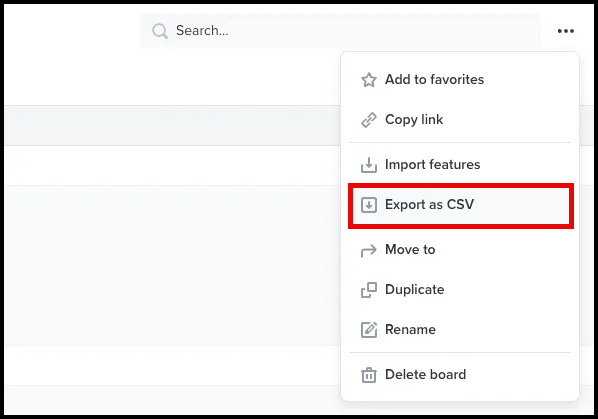Click the star icon beside Add to favorites
598x419 pixels.
[369, 80]
